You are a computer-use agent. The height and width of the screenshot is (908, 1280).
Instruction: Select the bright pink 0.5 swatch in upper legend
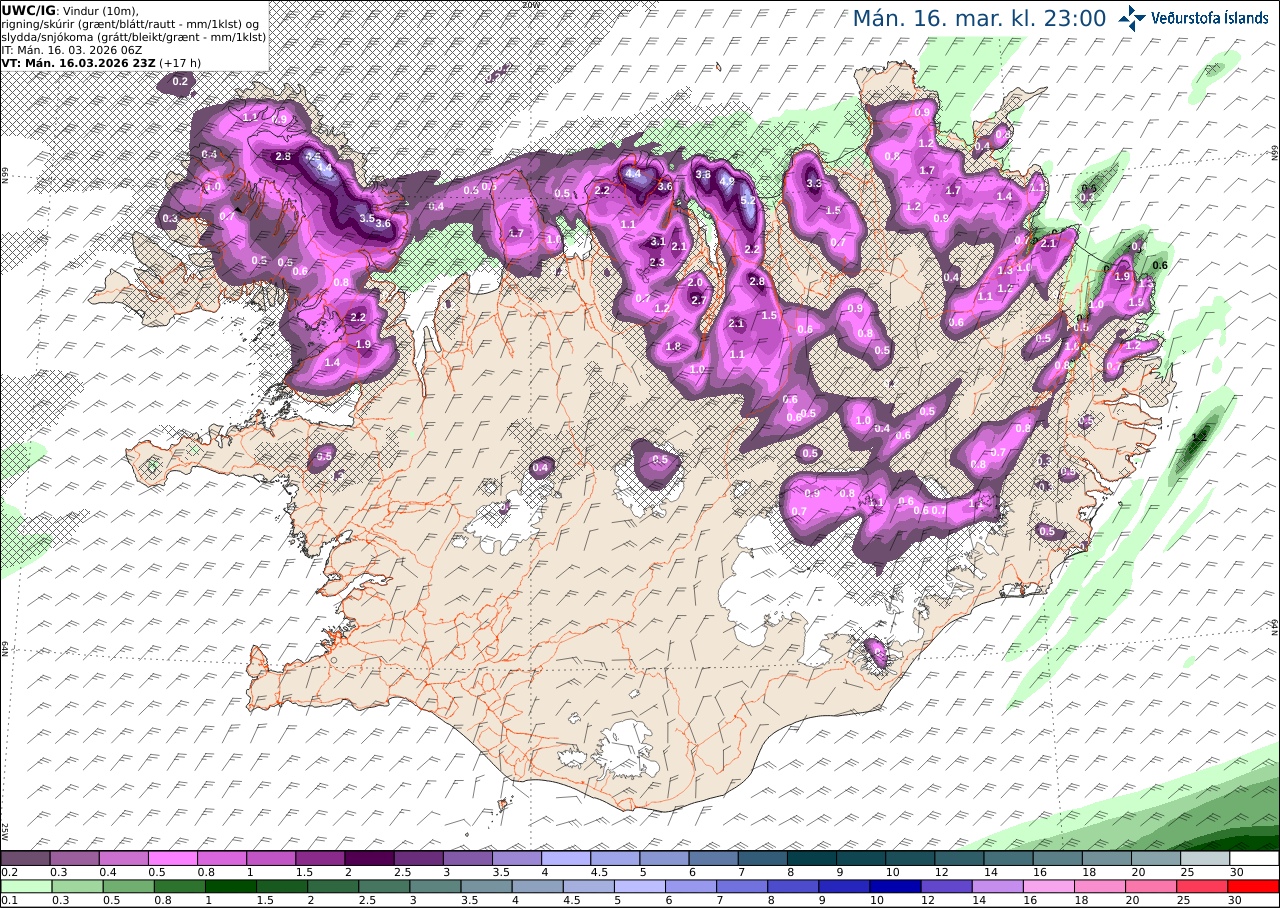pyautogui.click(x=172, y=858)
